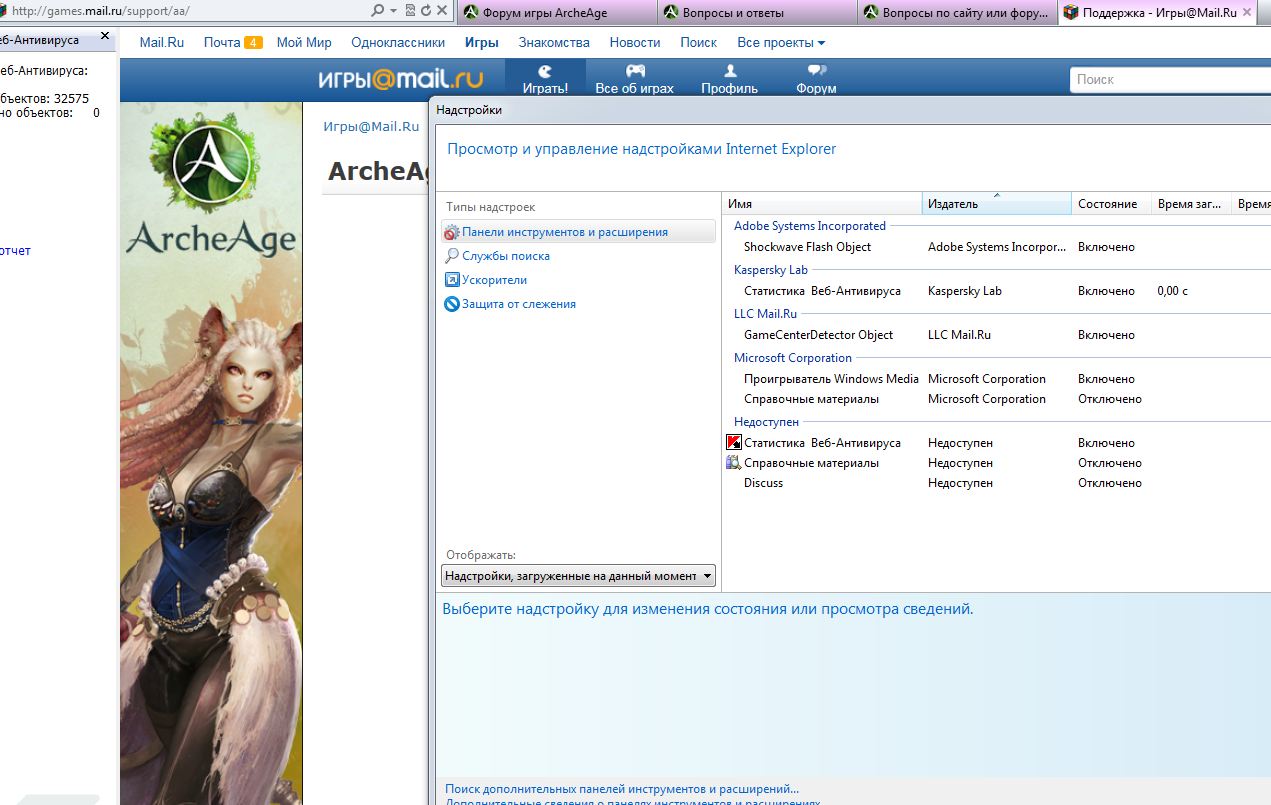Click the site Поиск search field
Screen dimensions: 1271x805
pos(1170,79)
